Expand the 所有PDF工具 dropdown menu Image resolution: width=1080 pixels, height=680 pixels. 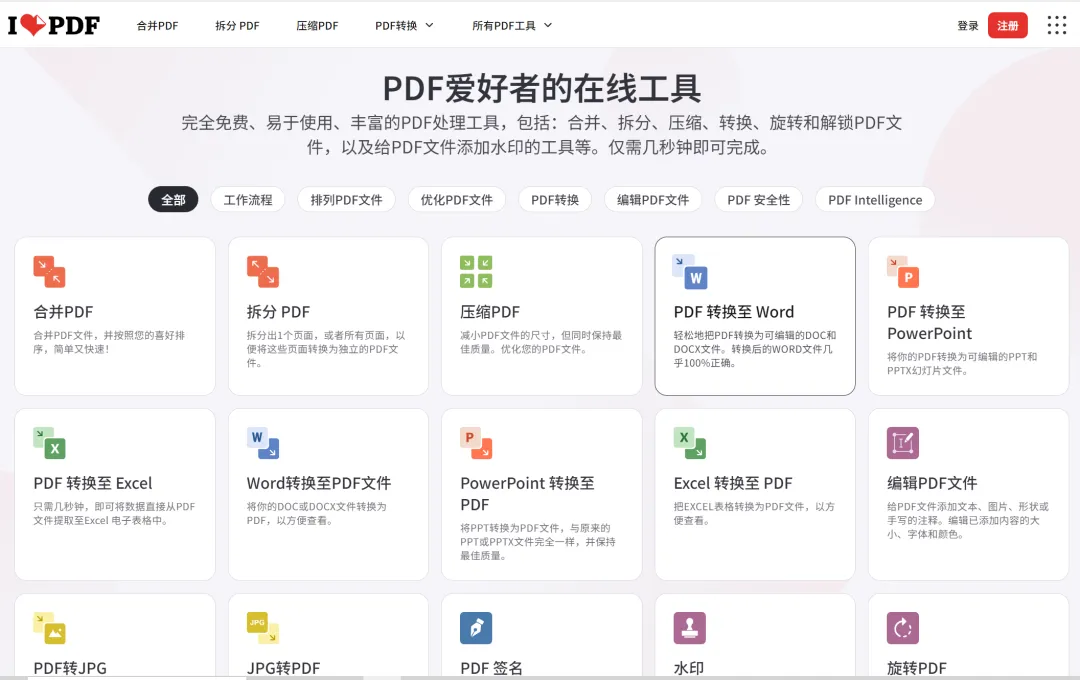point(512,25)
